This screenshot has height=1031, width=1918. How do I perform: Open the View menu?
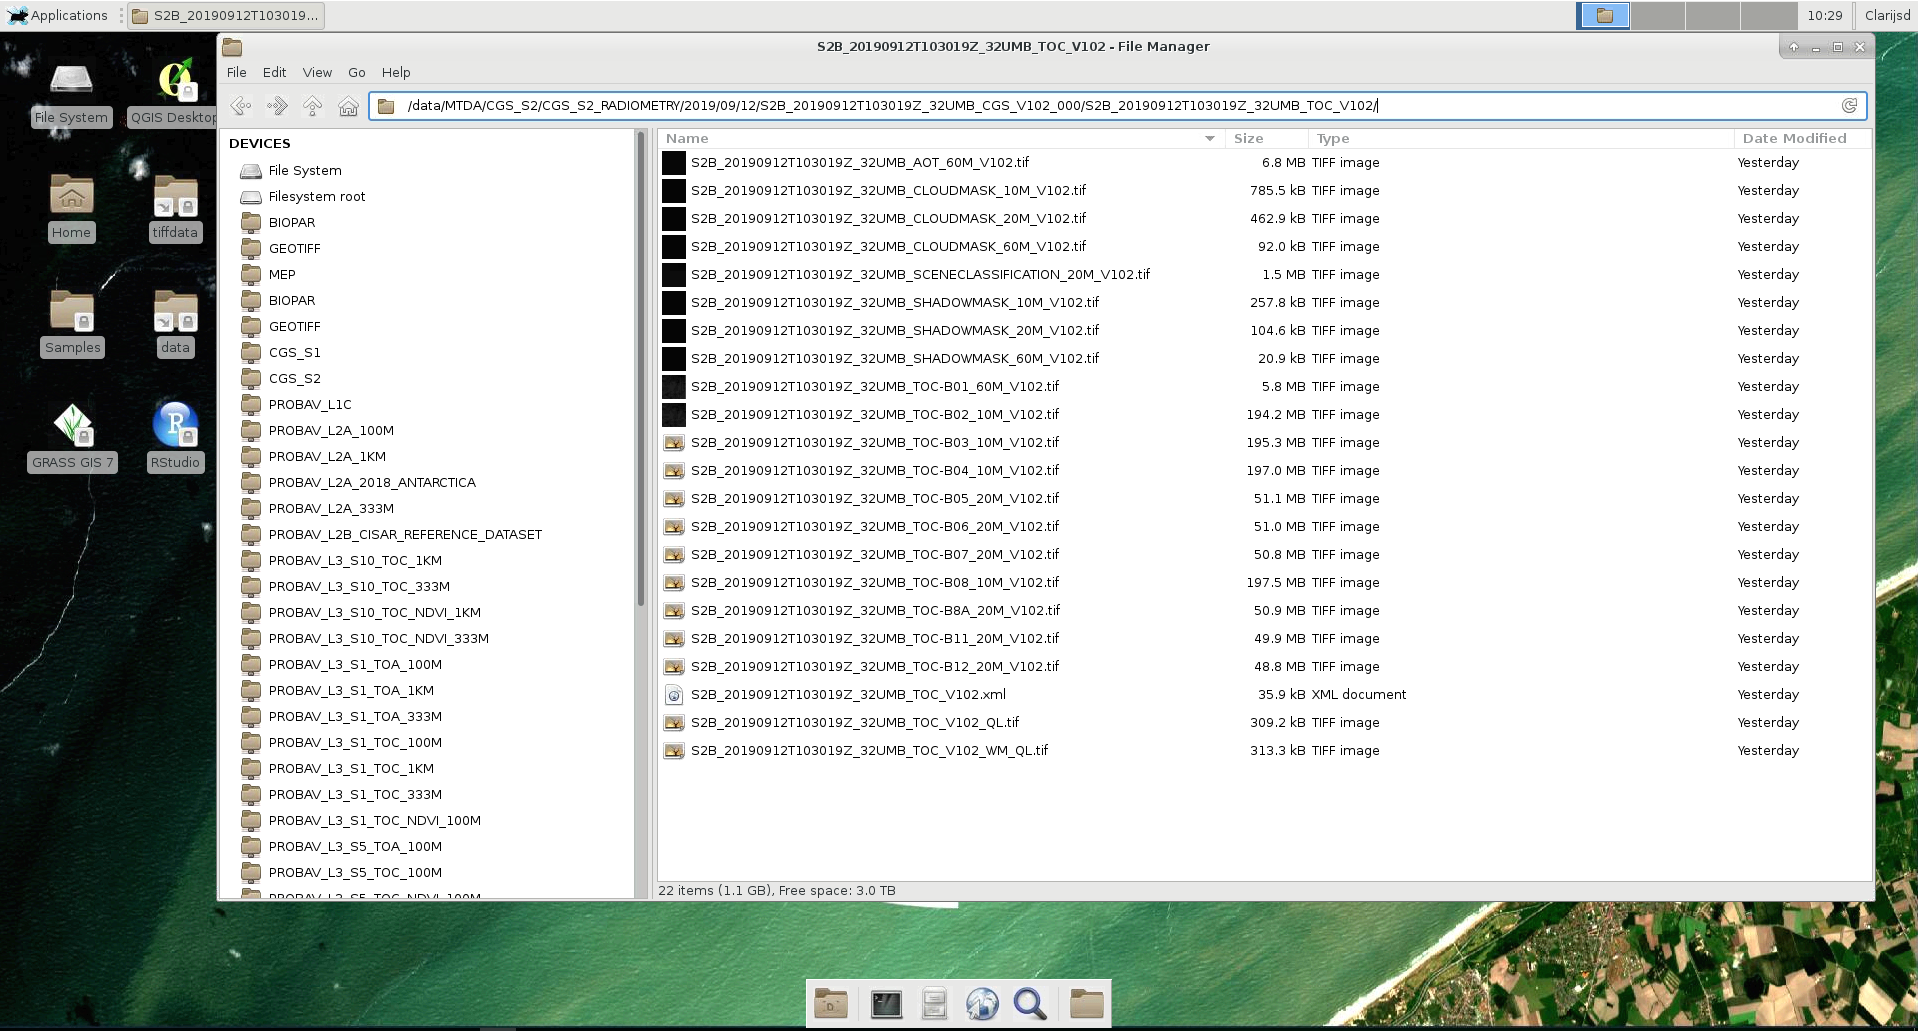317,72
